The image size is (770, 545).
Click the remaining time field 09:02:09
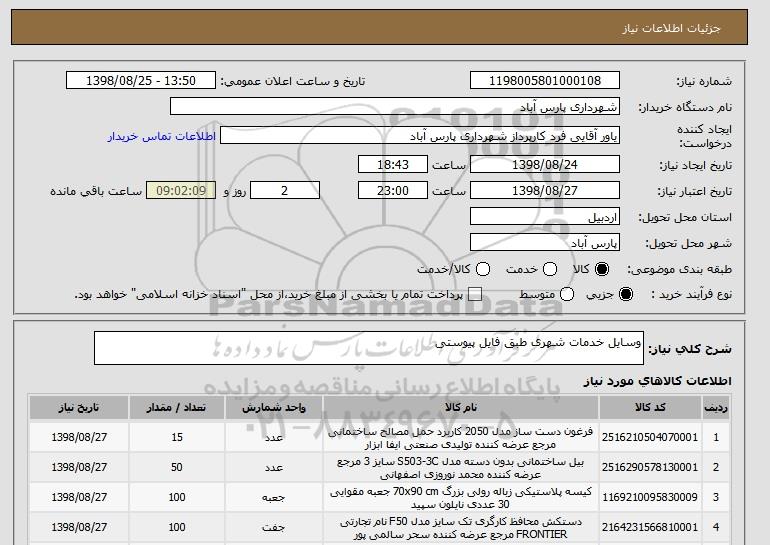(181, 191)
